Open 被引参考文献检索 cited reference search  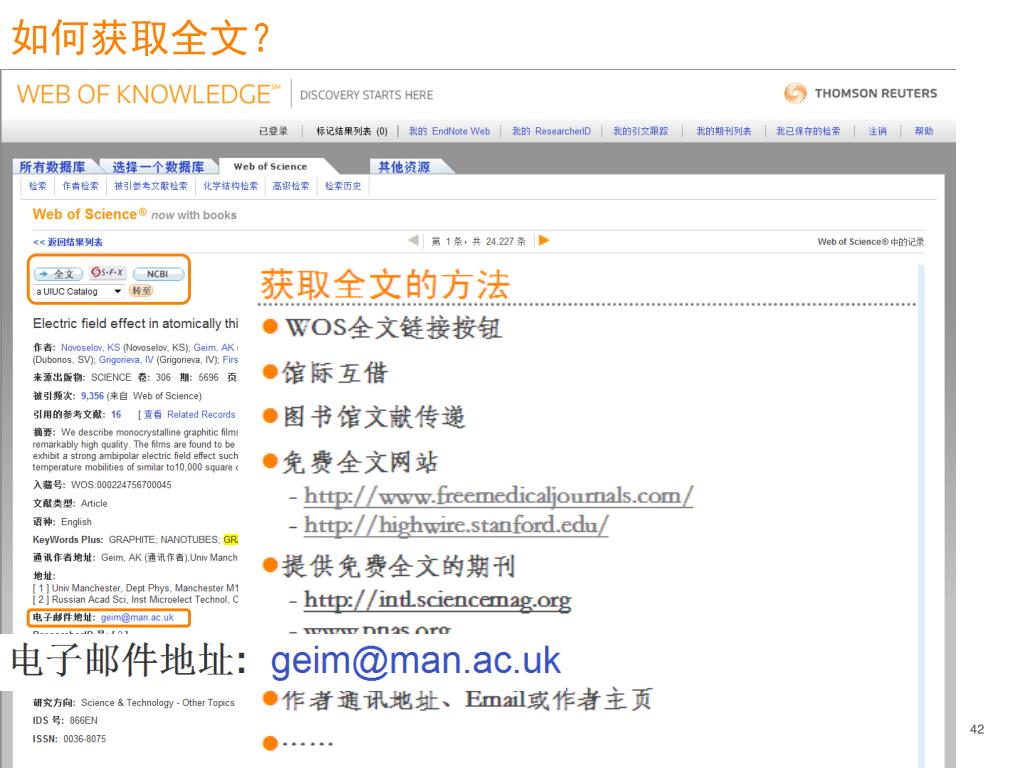point(151,186)
